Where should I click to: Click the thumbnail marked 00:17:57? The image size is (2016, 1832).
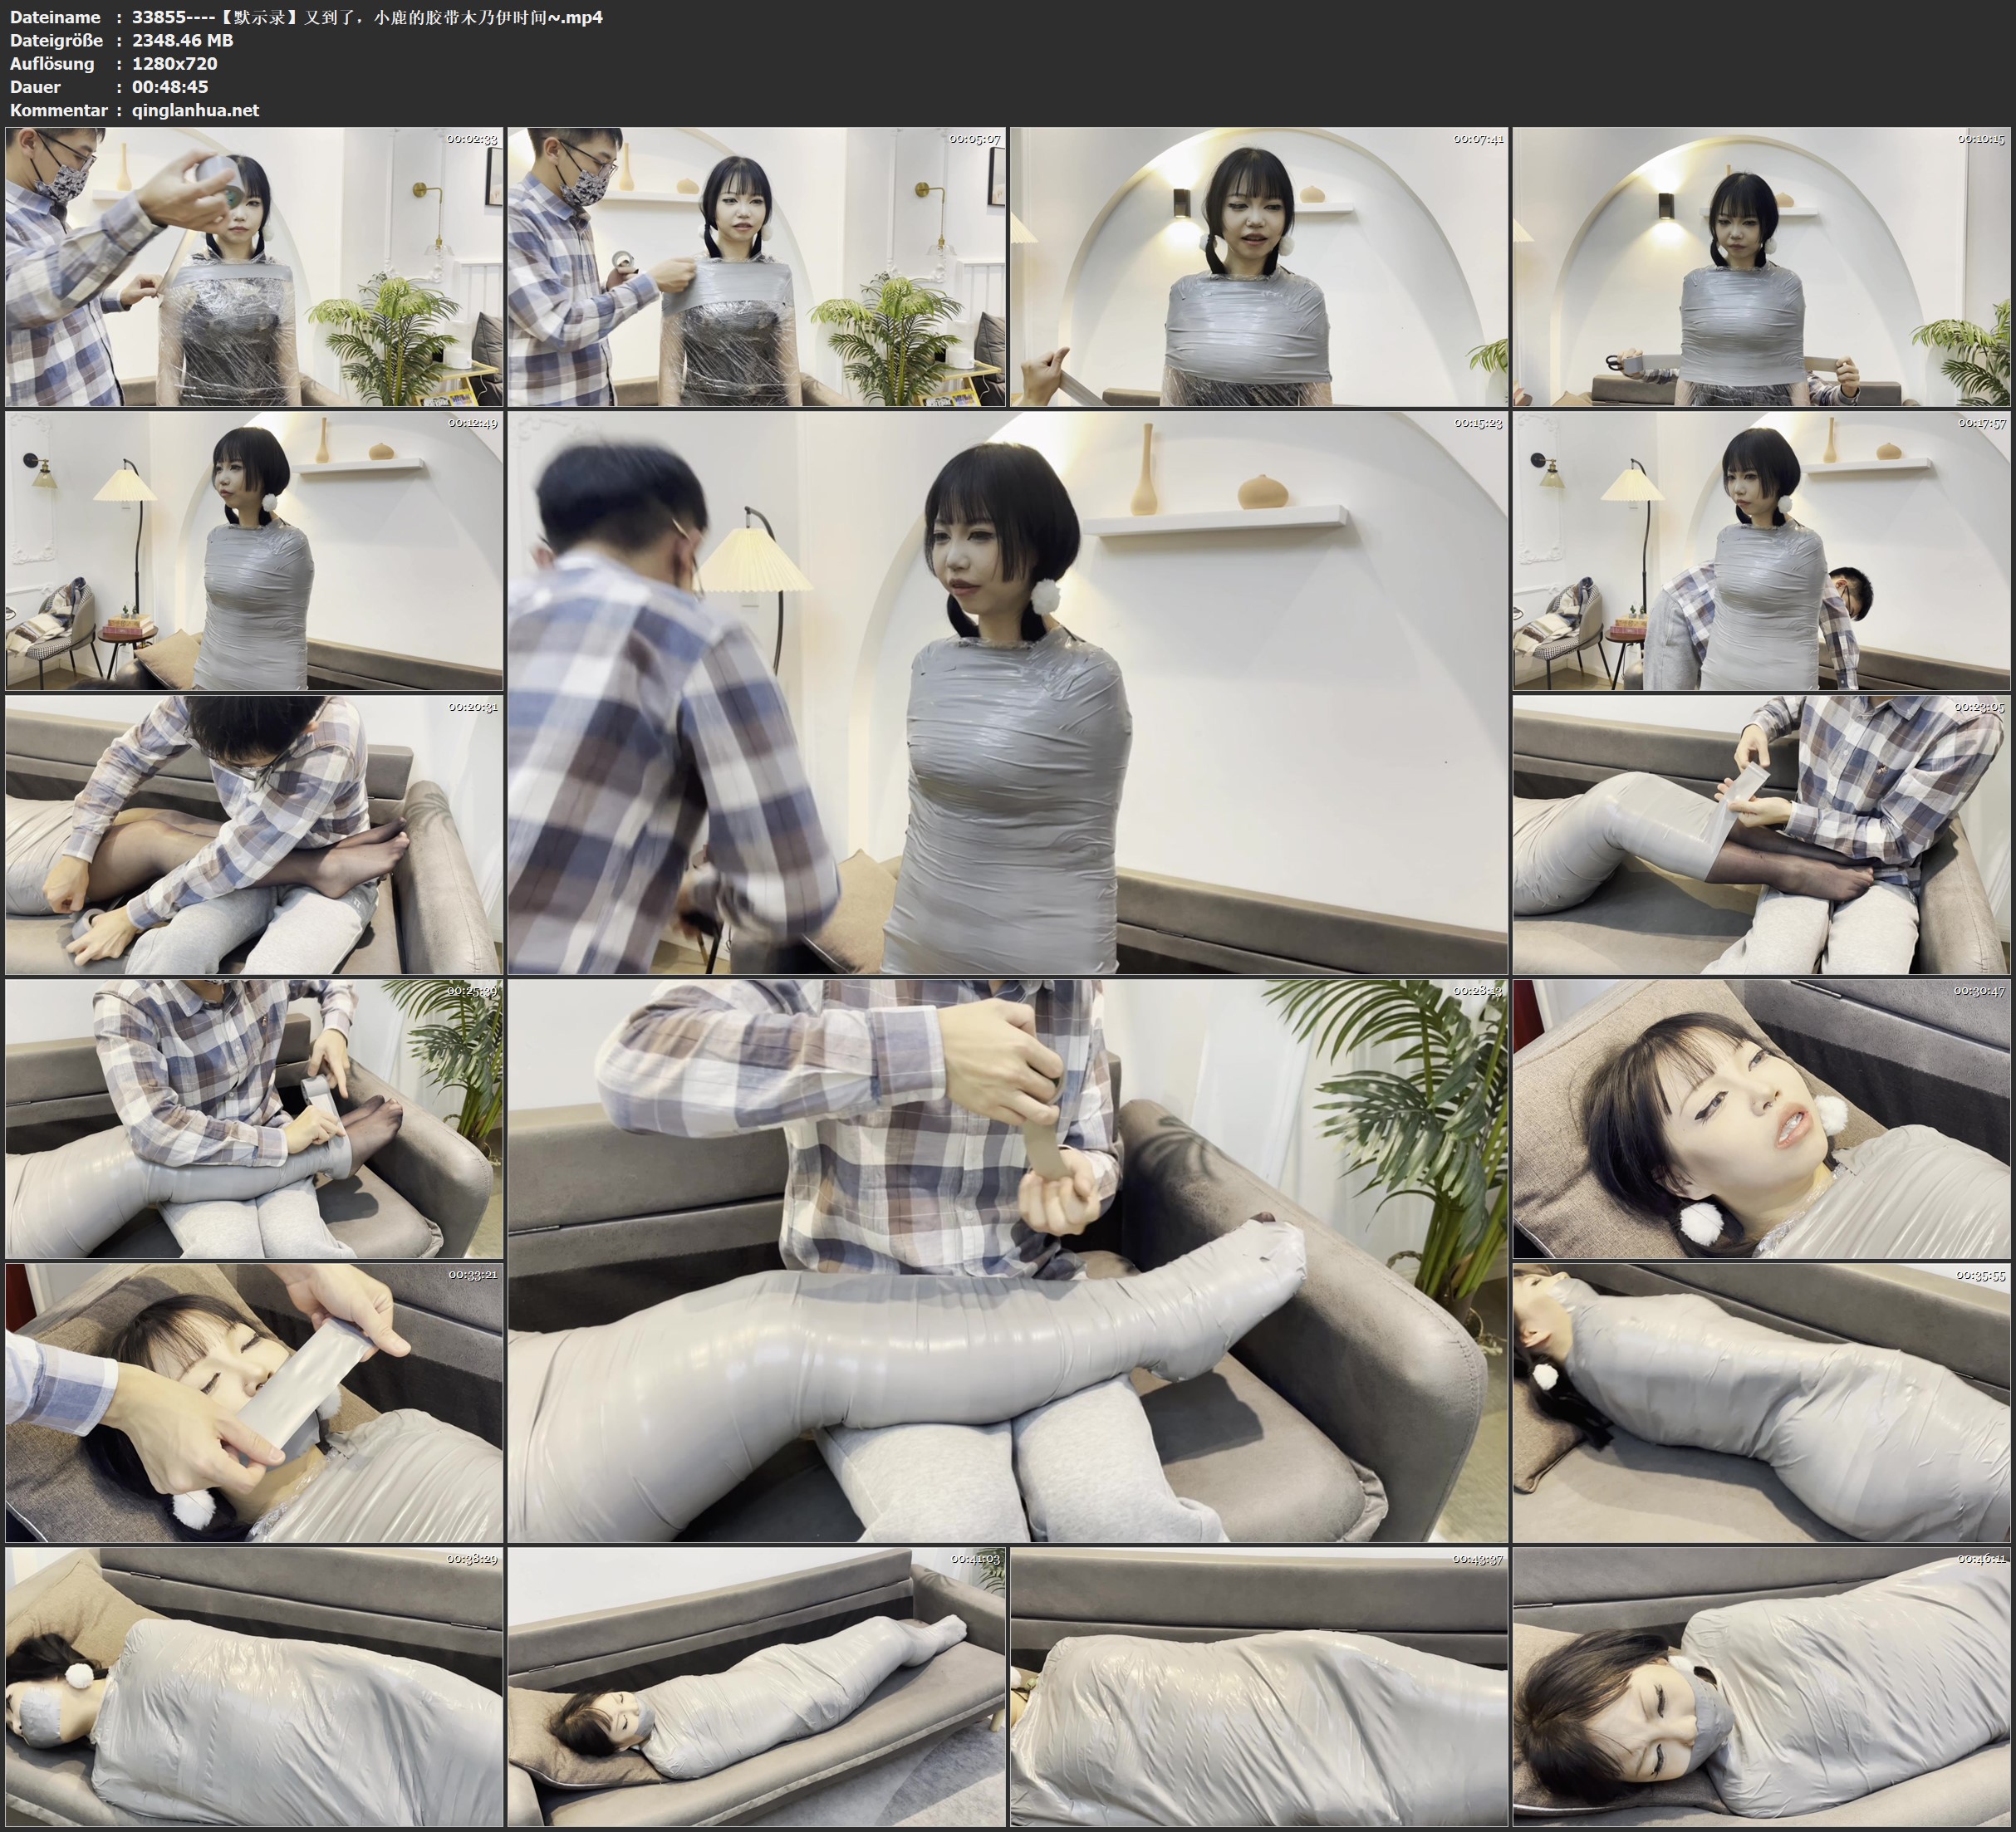[x=1762, y=551]
